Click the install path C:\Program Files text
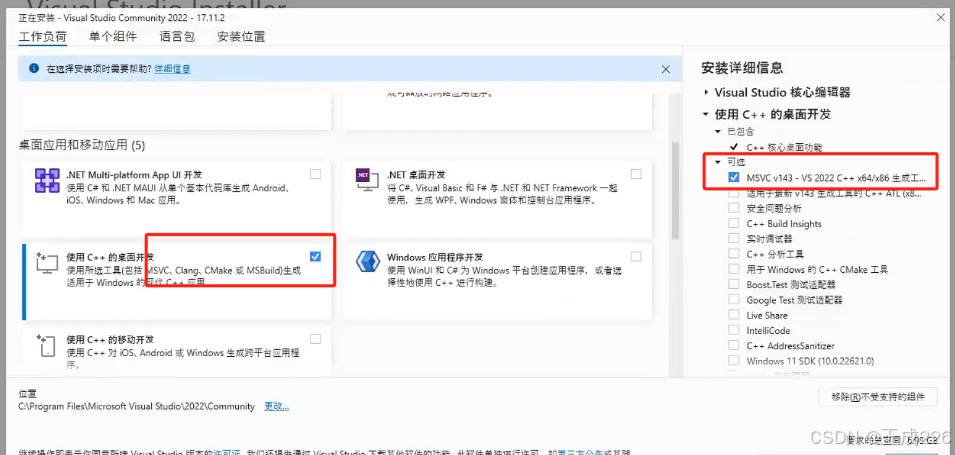 [136, 406]
